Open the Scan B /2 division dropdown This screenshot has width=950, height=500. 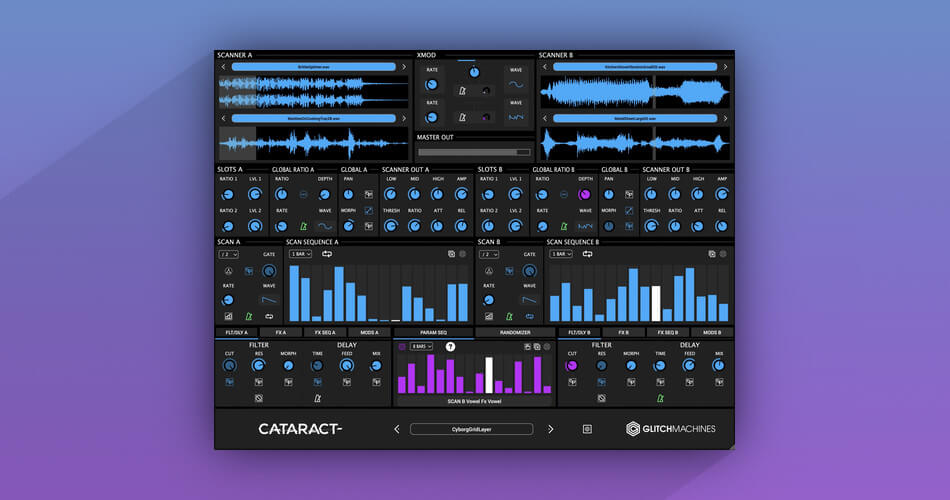click(489, 255)
